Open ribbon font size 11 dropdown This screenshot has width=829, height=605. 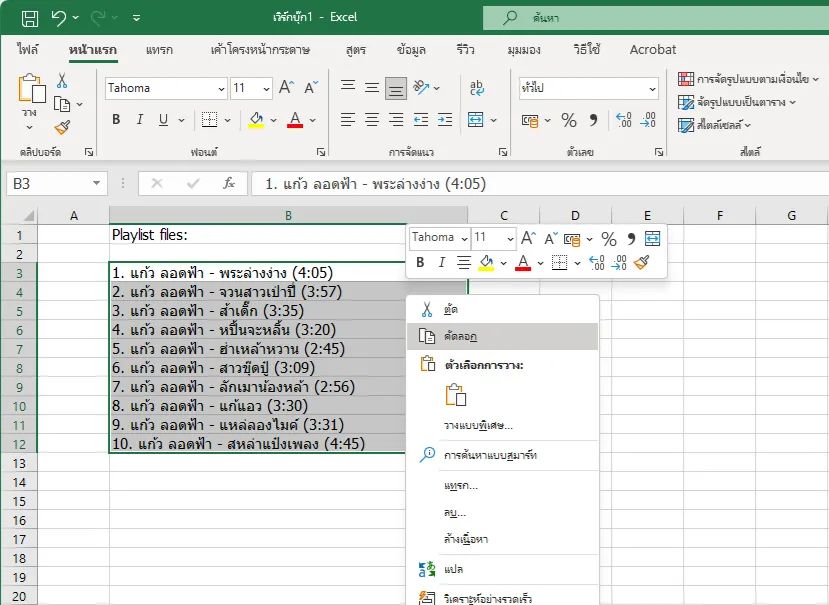pyautogui.click(x=266, y=88)
